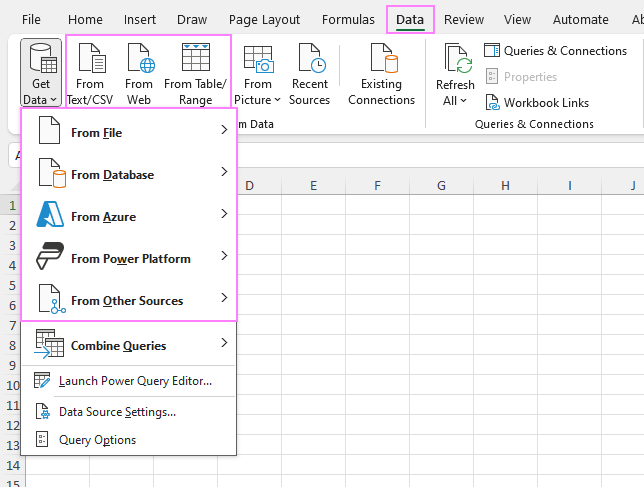Select the From Web icon
The image size is (644, 487).
pos(139,60)
